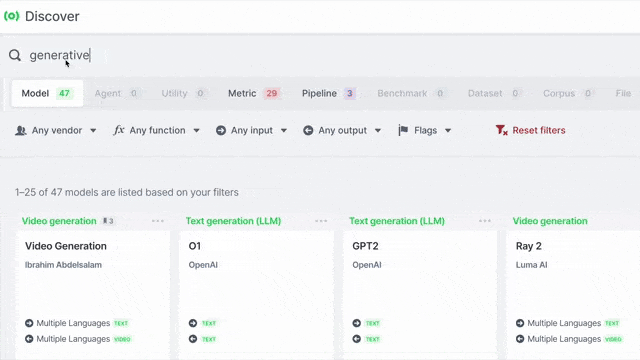Screen dimensions: 640x360
Task: Switch to the Model tab
Action: point(47,93)
